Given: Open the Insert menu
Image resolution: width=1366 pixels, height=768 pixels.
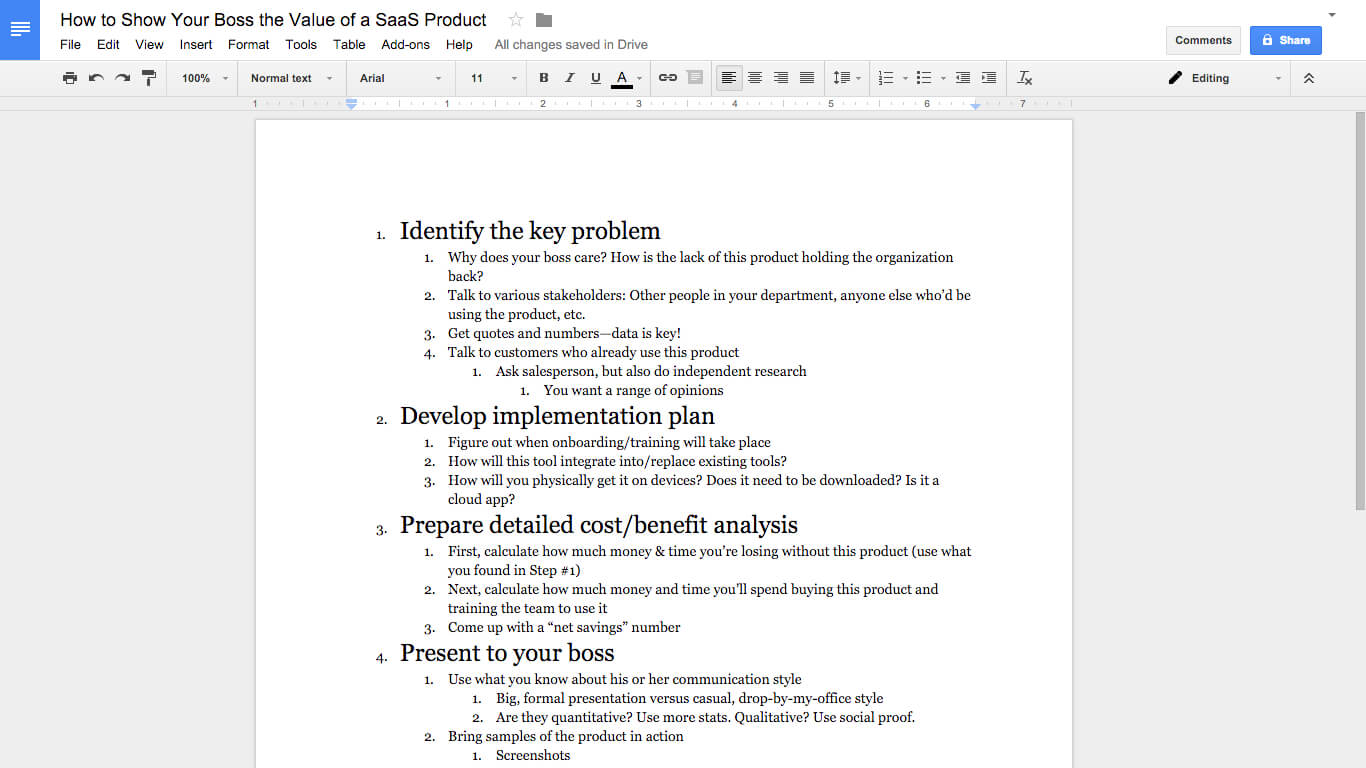Looking at the screenshot, I should point(196,45).
